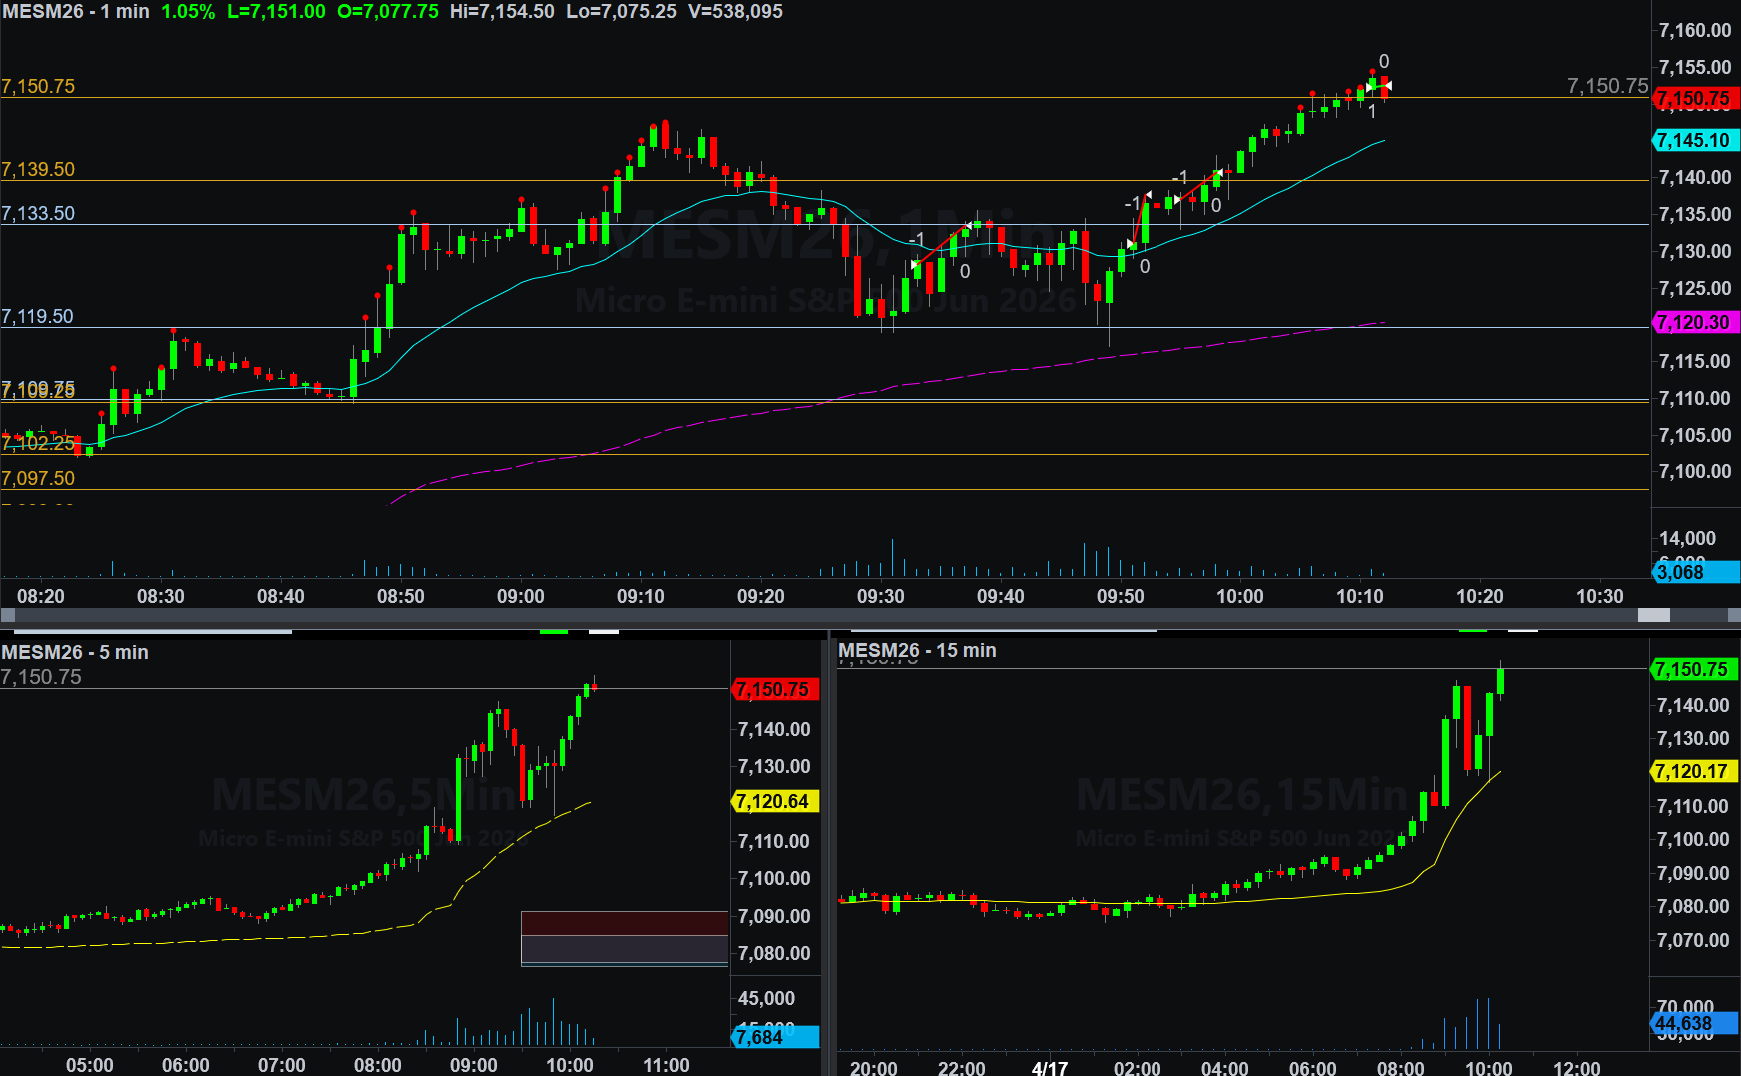1741x1076 pixels.
Task: Click the 7,097.50 horizontal level label
Action: click(x=38, y=478)
